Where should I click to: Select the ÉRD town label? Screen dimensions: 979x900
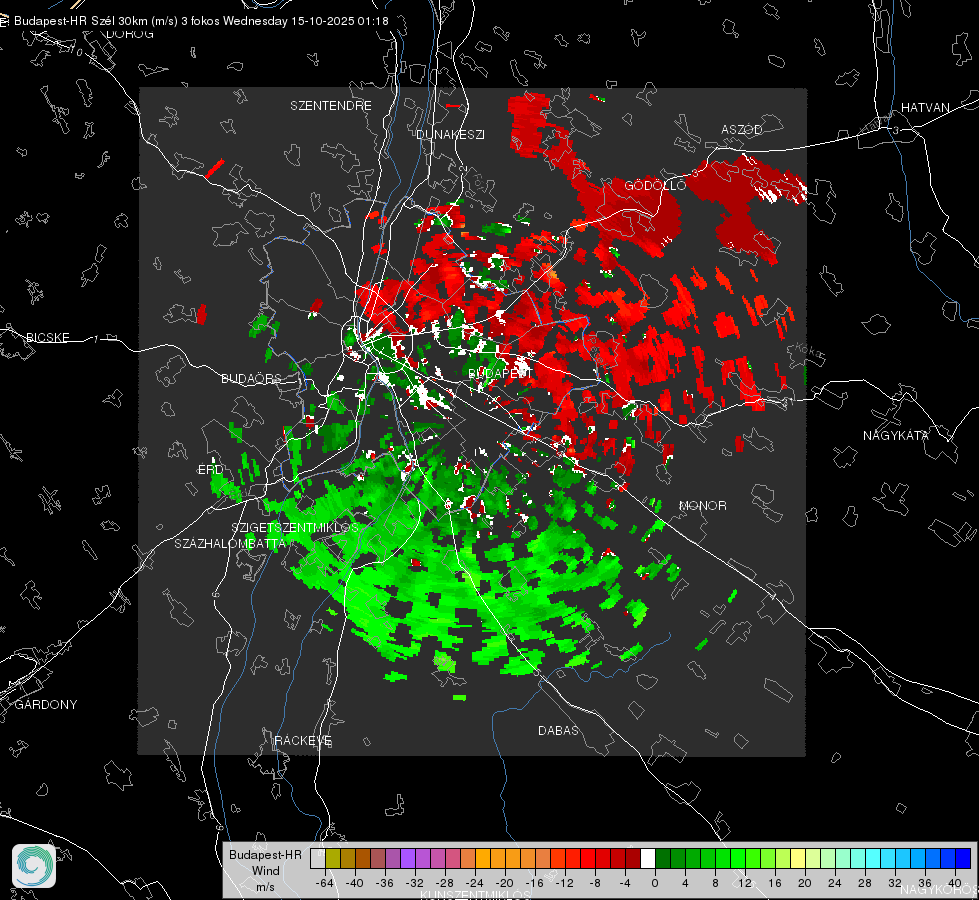pos(210,470)
